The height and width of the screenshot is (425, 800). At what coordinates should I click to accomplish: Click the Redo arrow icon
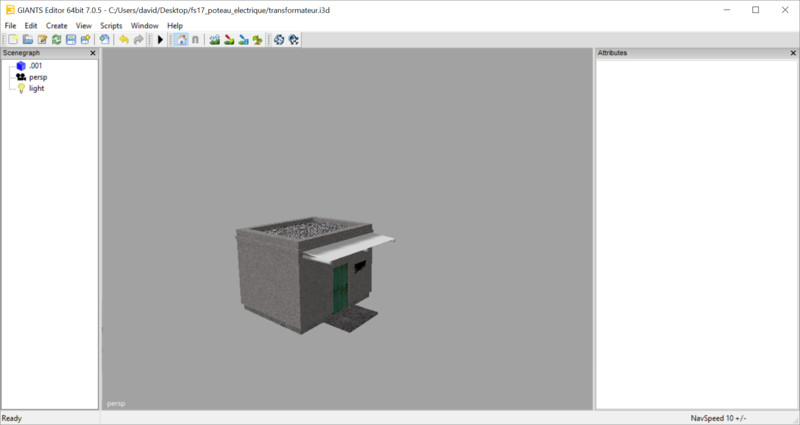pos(138,40)
